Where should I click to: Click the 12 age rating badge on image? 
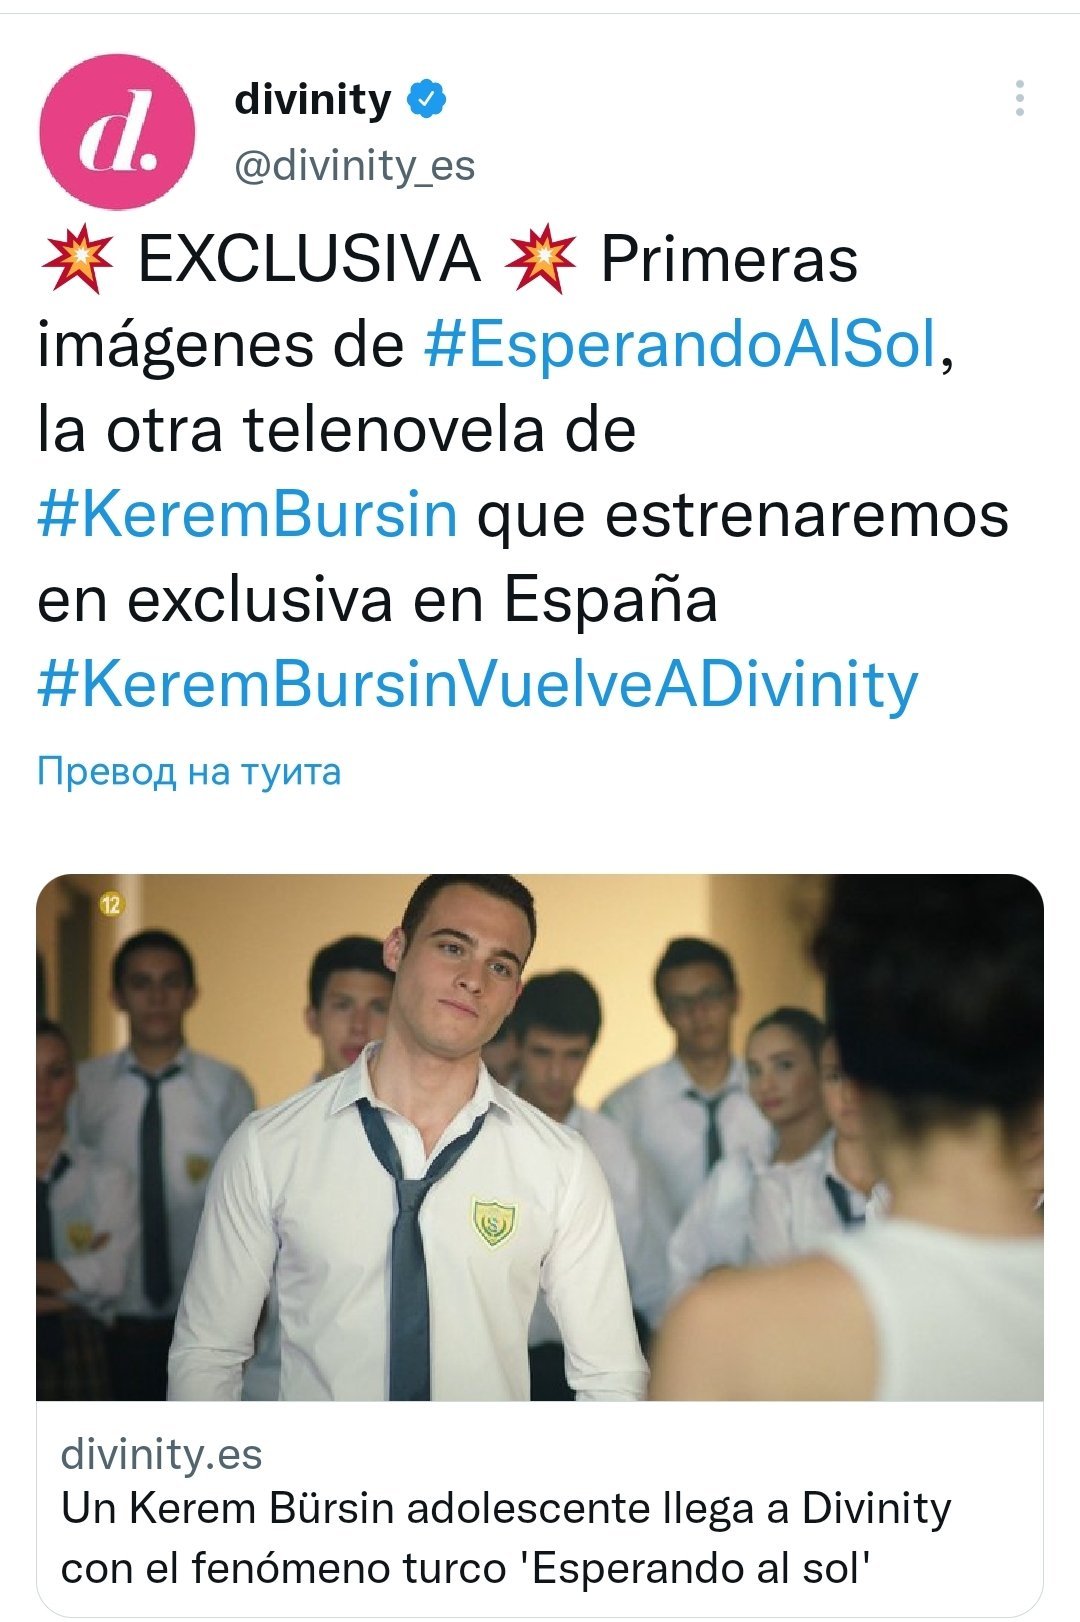(110, 906)
